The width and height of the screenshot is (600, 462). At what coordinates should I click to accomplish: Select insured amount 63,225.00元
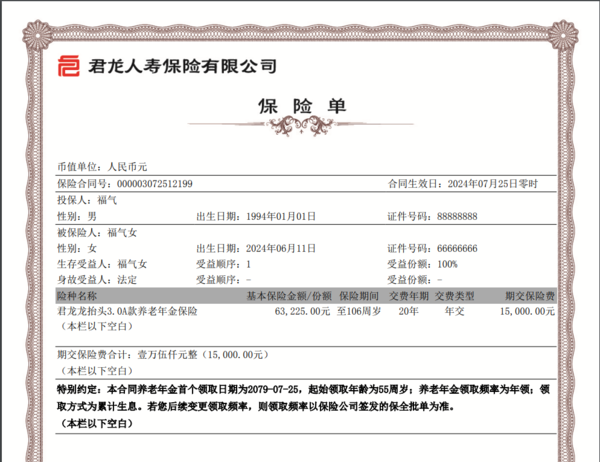point(302,312)
